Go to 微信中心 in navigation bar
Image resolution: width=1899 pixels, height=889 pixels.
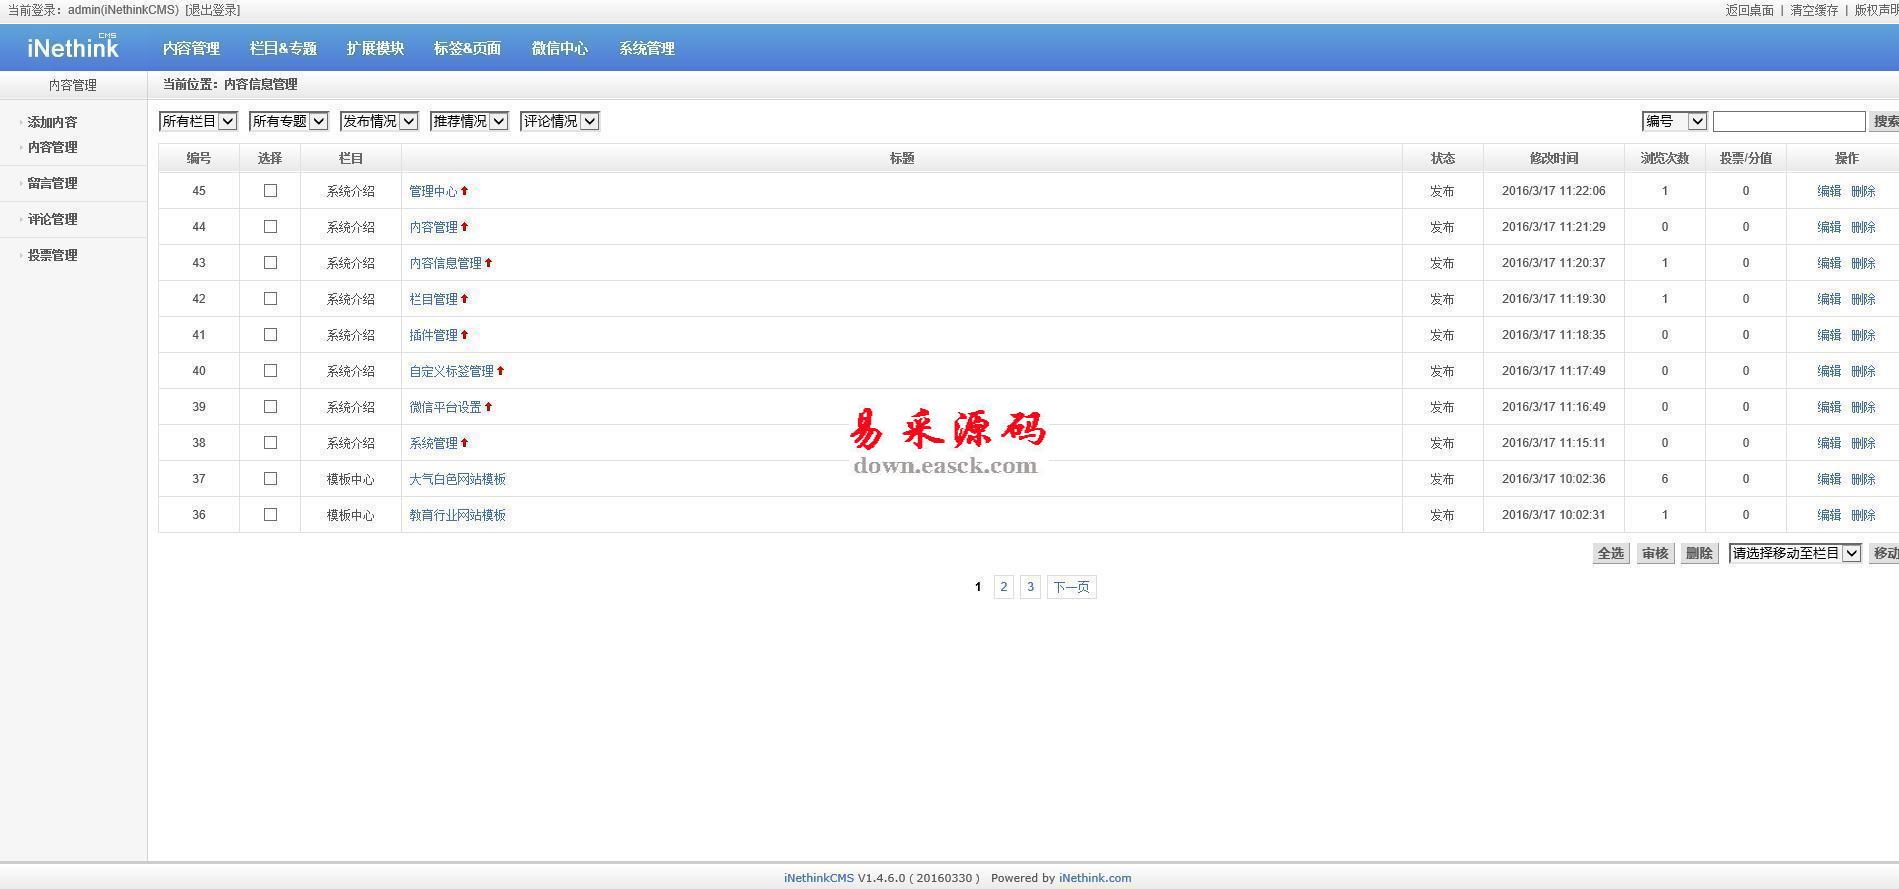click(559, 48)
